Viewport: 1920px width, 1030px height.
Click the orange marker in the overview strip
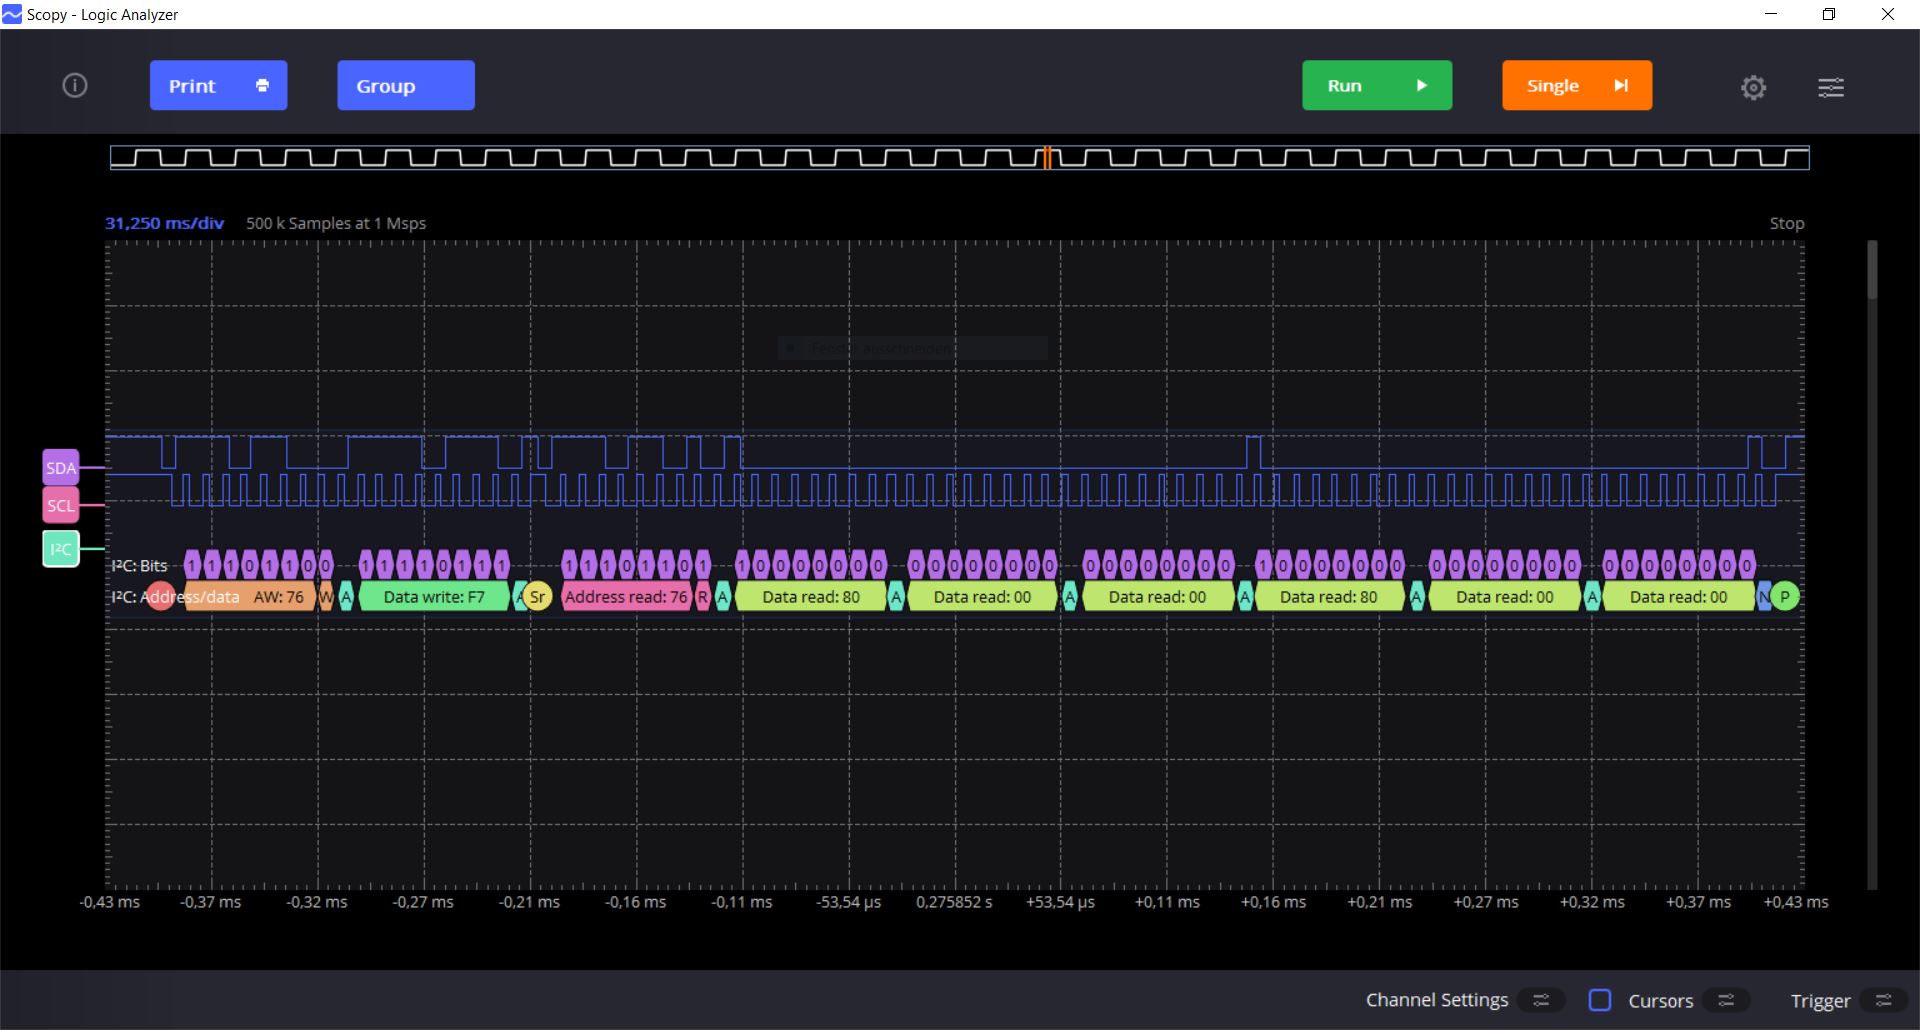[1047, 158]
